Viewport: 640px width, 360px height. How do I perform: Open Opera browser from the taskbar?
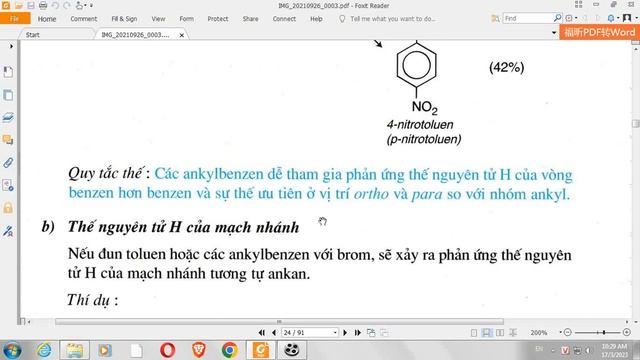click(x=168, y=350)
